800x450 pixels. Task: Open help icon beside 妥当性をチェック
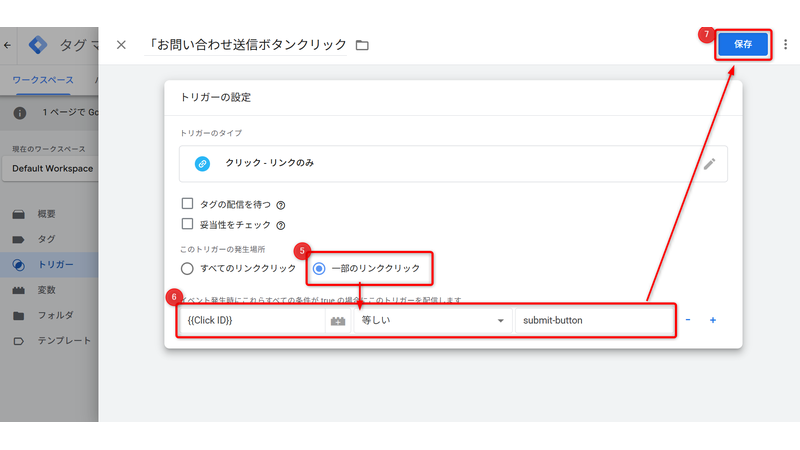click(x=281, y=226)
